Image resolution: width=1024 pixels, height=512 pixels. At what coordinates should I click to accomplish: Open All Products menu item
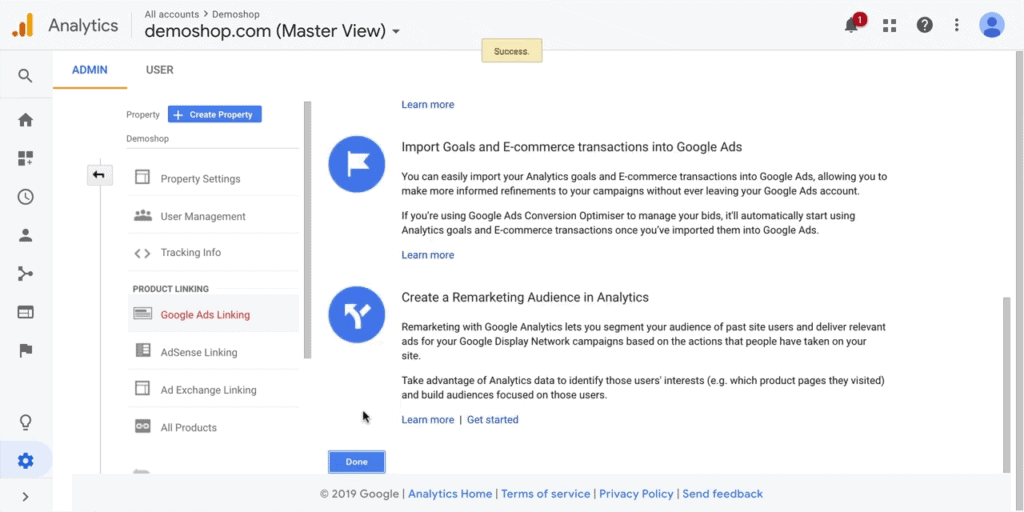tap(214, 428)
